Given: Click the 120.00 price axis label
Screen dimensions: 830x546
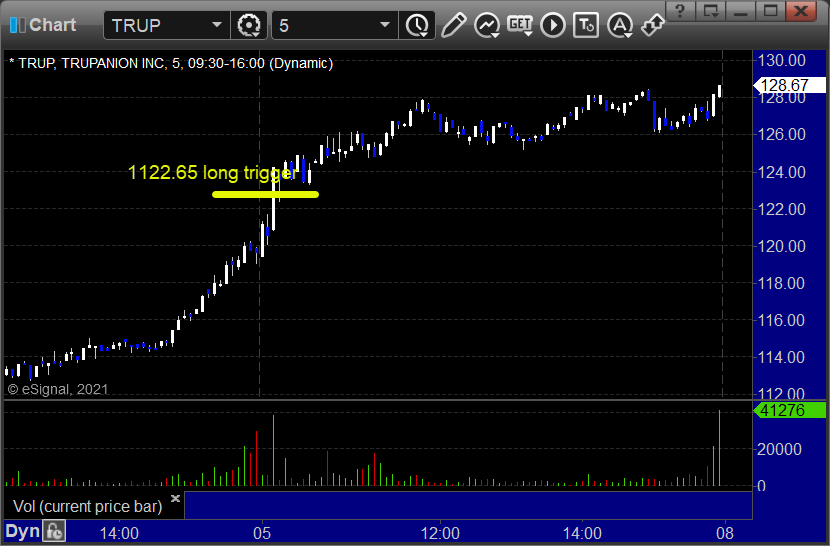Looking at the screenshot, I should 781,246.
